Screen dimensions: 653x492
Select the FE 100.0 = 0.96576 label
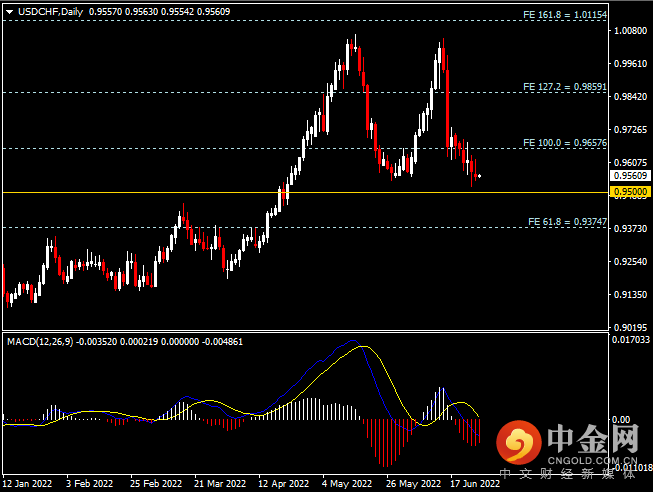(565, 143)
